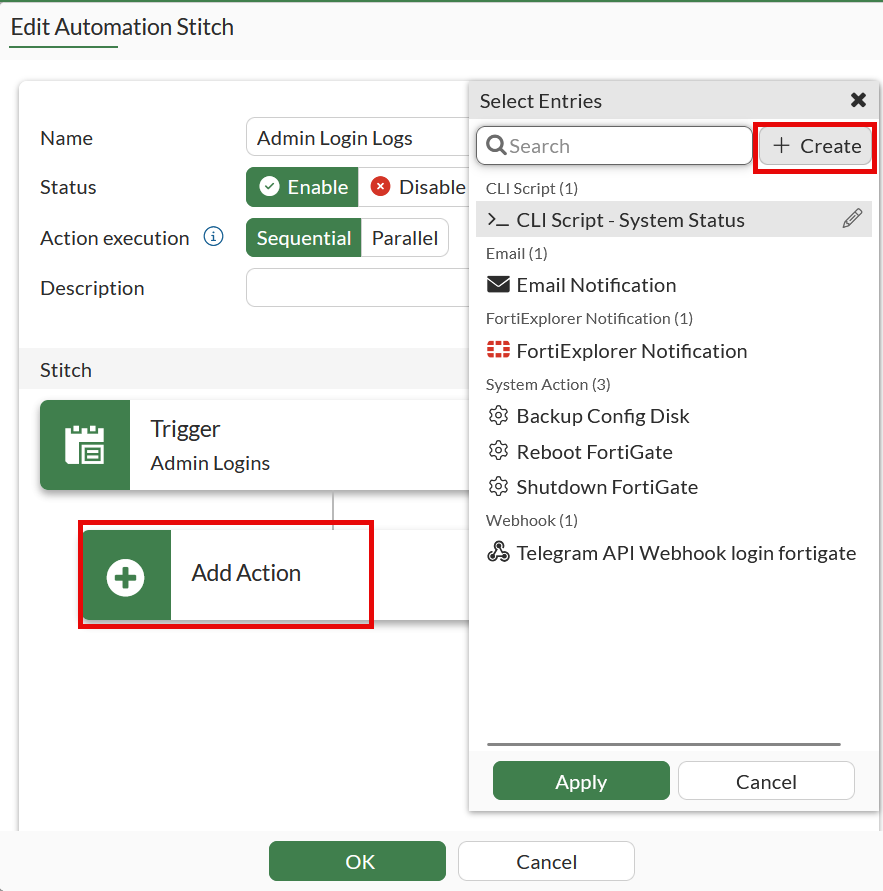
Task: Click the green plus Add Action icon
Action: [126, 576]
